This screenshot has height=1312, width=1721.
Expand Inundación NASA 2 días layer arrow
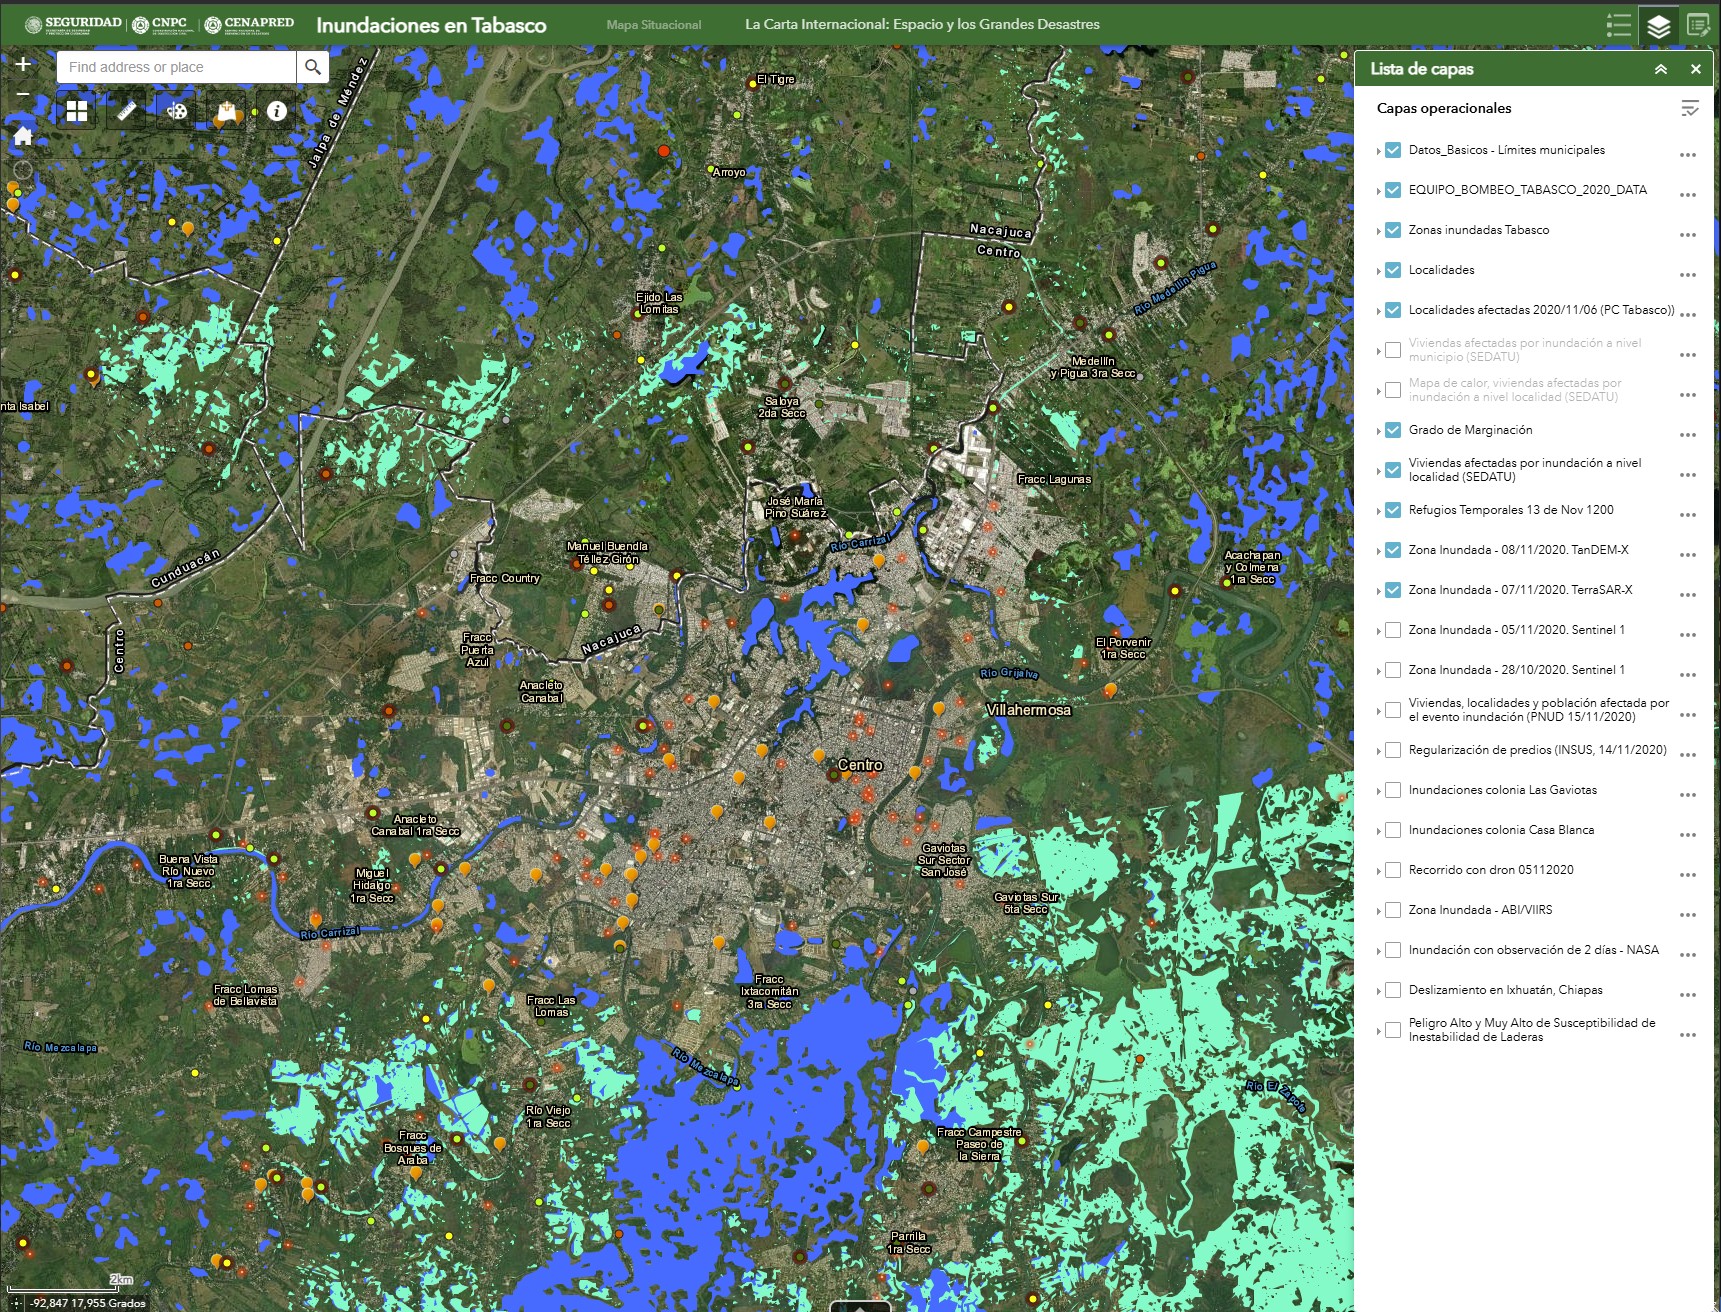pyautogui.click(x=1378, y=951)
